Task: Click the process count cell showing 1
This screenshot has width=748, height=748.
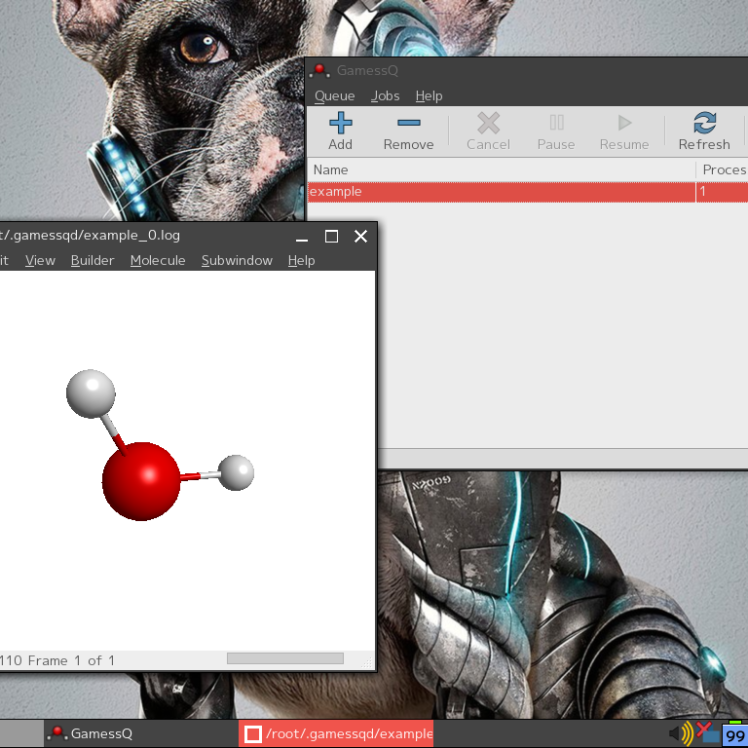Action: 722,192
